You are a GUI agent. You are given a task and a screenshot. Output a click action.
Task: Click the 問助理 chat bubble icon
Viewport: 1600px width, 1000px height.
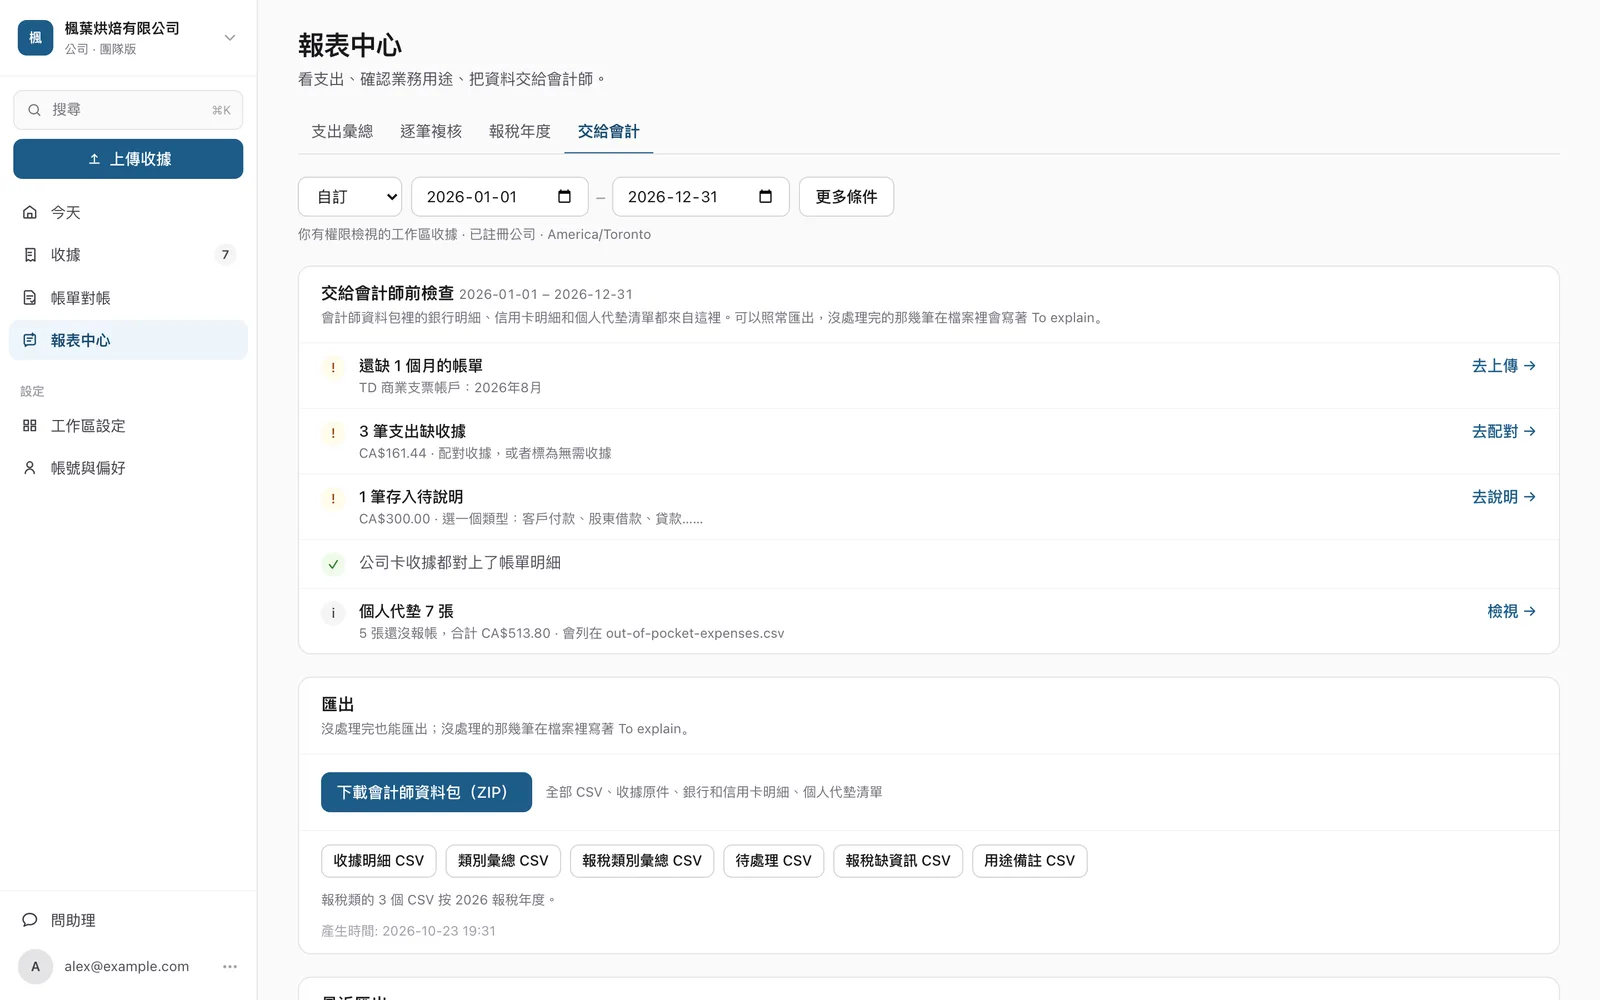coord(30,920)
